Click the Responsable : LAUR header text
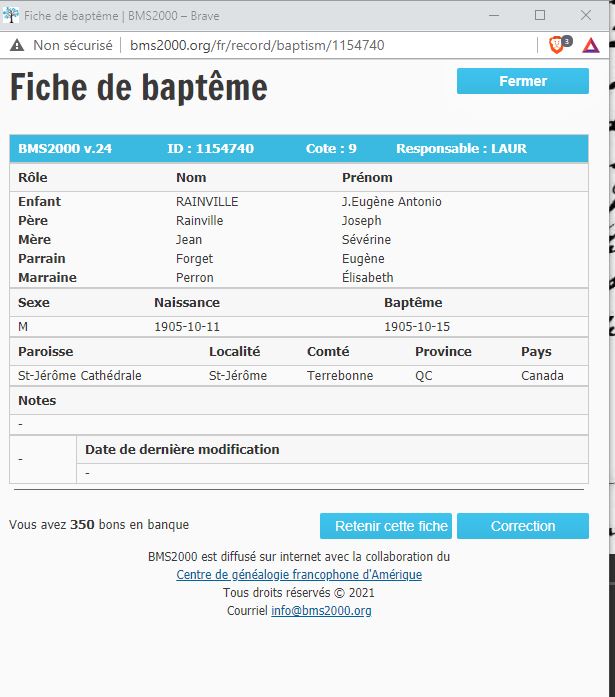This screenshot has width=615, height=697. (x=461, y=148)
